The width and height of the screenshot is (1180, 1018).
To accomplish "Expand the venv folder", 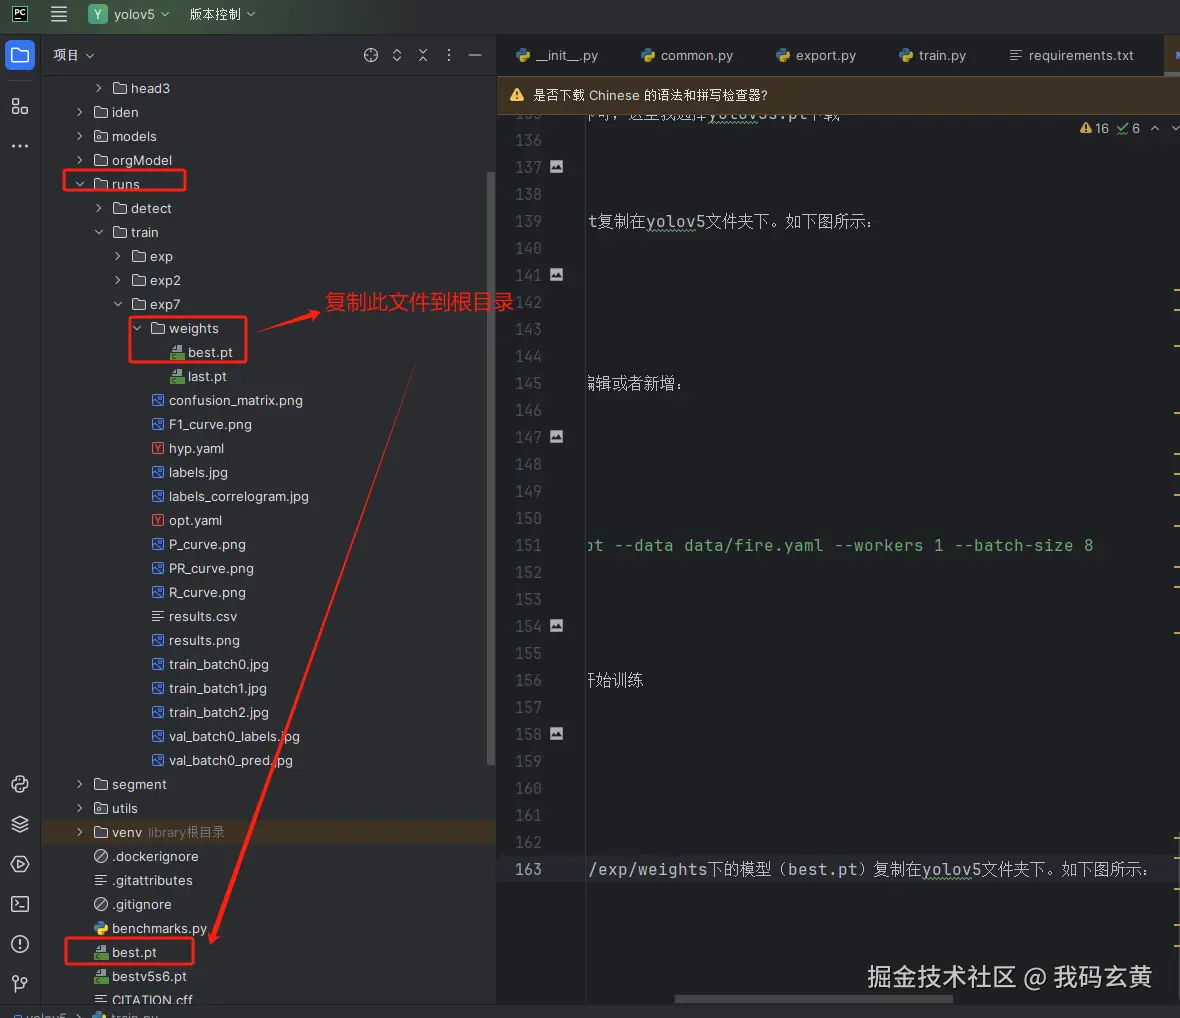I will click(80, 832).
